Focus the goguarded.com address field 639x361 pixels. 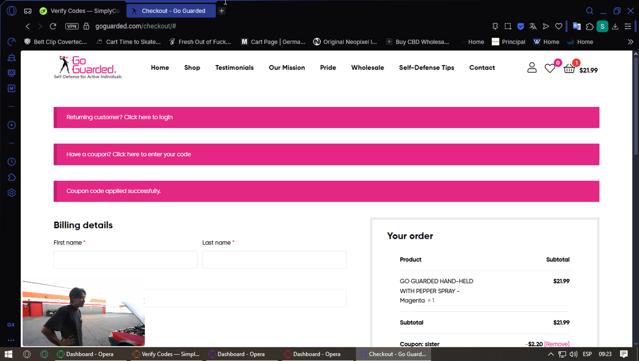pyautogui.click(x=136, y=26)
